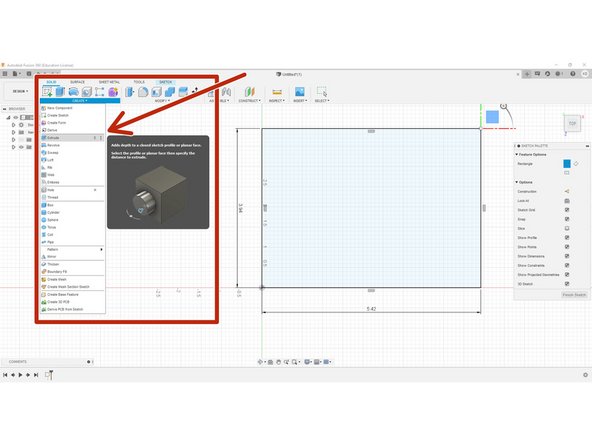Toggle the Show Profile checkbox
This screenshot has width=592, height=444.
pos(567,237)
